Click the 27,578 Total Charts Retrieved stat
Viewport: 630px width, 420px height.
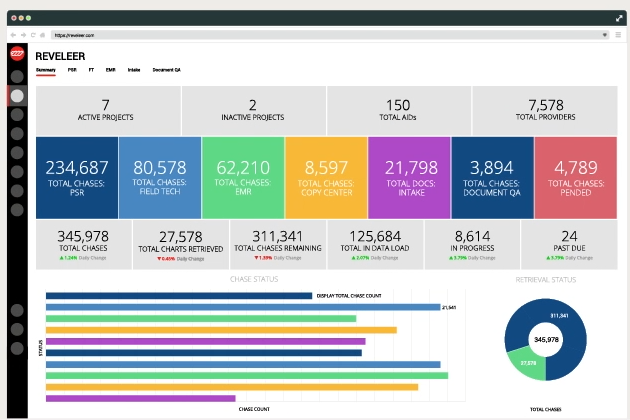click(181, 245)
